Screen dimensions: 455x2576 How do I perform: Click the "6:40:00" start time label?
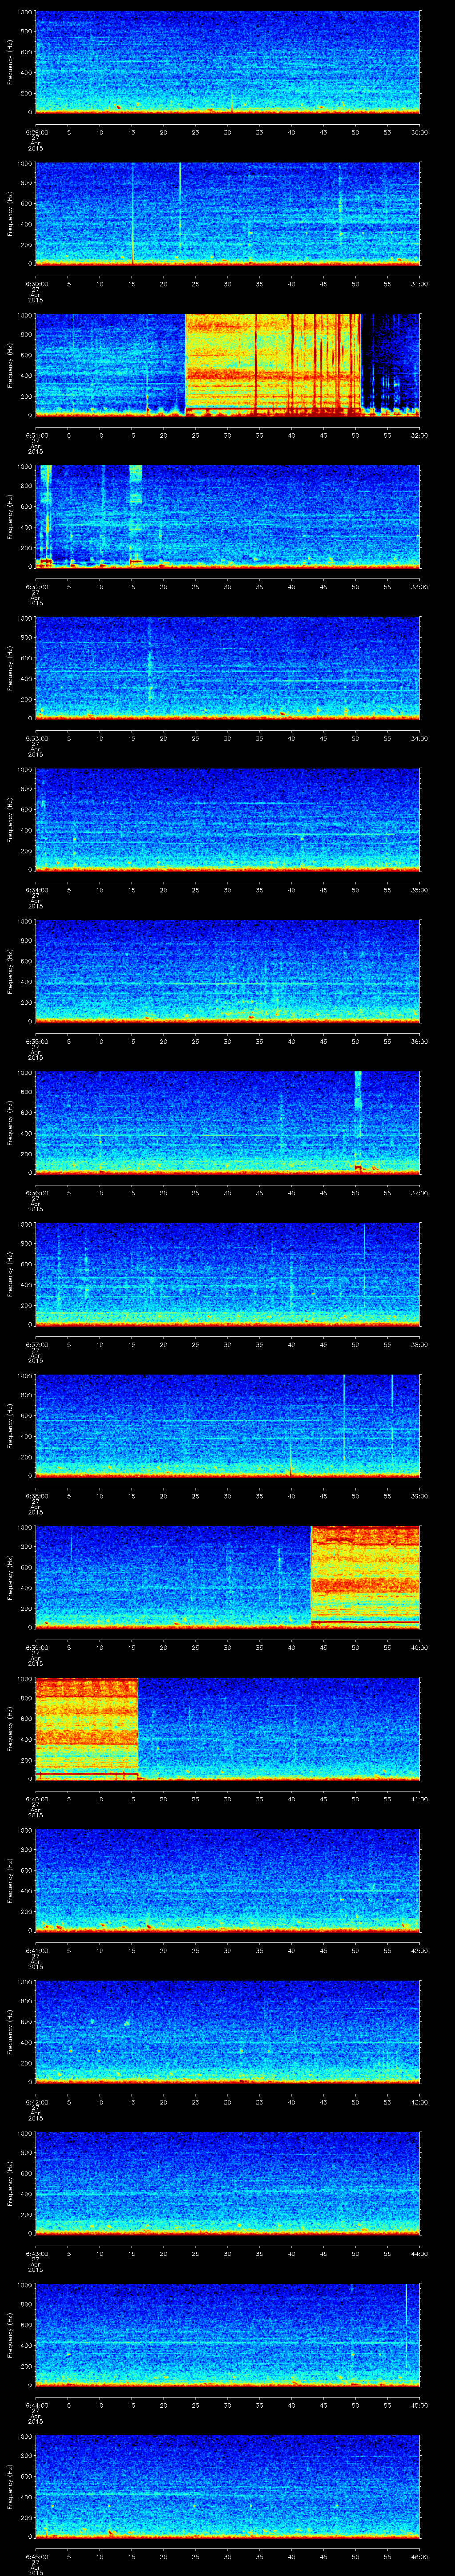(x=36, y=1799)
